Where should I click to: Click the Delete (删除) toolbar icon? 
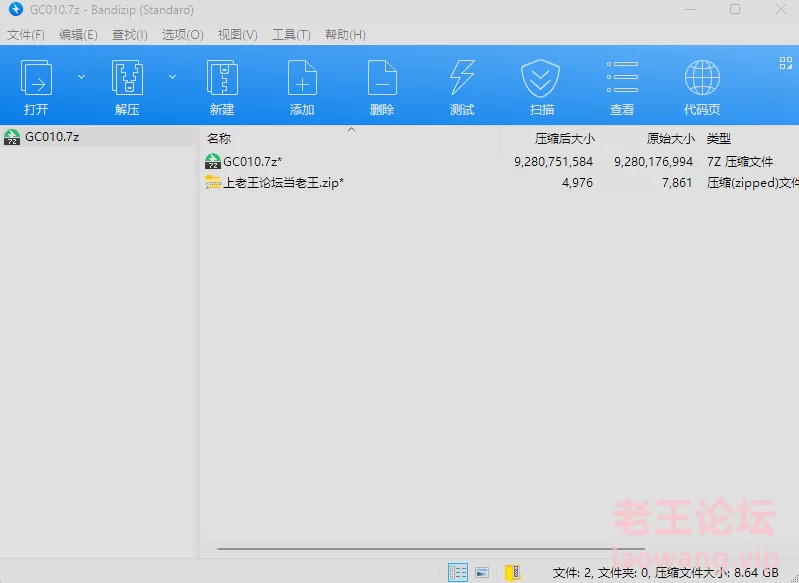[x=382, y=77]
